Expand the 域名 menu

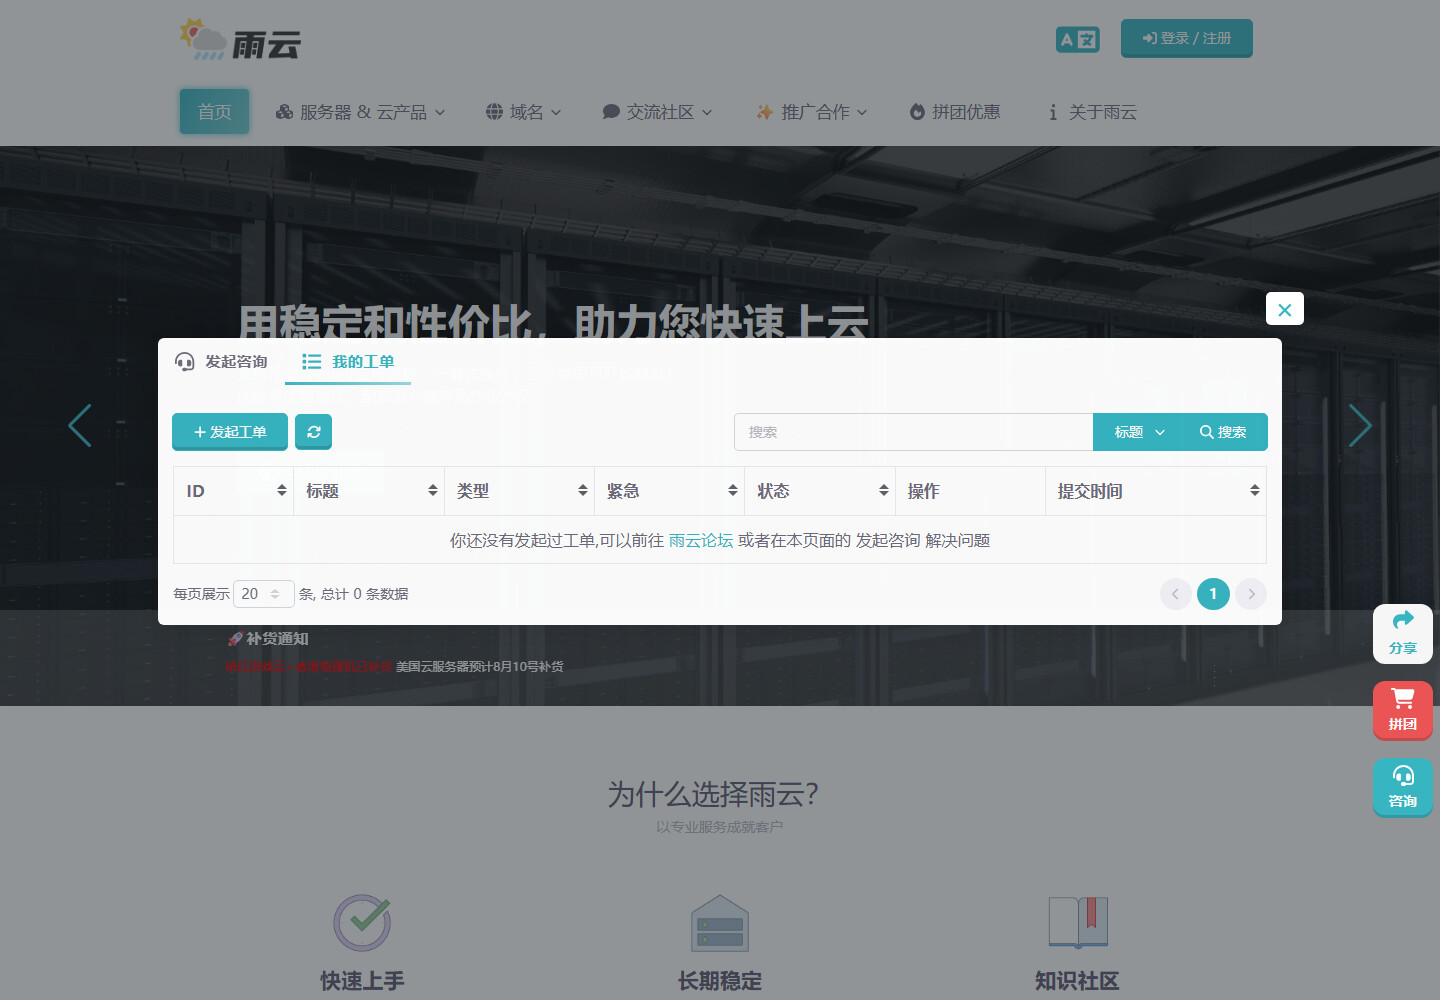point(524,112)
